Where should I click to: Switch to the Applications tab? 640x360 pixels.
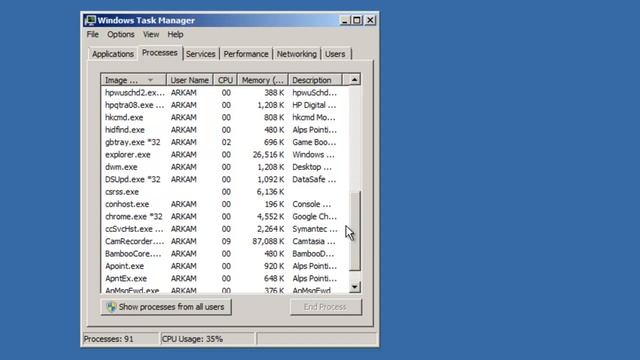113,54
